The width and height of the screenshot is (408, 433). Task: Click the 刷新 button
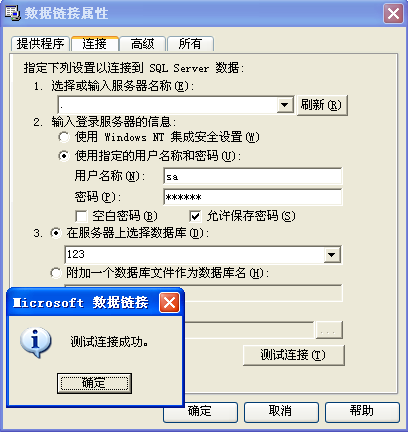322,105
